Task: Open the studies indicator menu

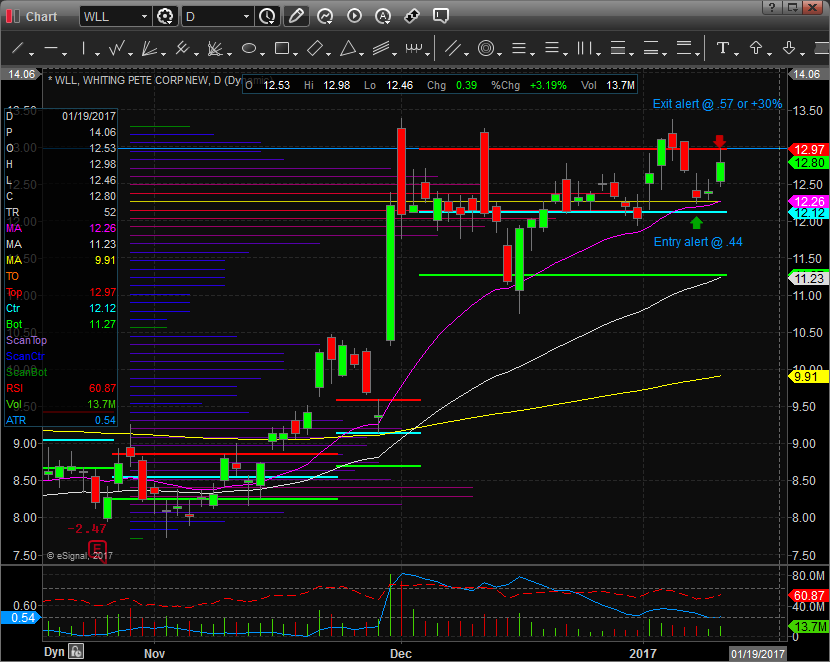Action: pyautogui.click(x=325, y=16)
